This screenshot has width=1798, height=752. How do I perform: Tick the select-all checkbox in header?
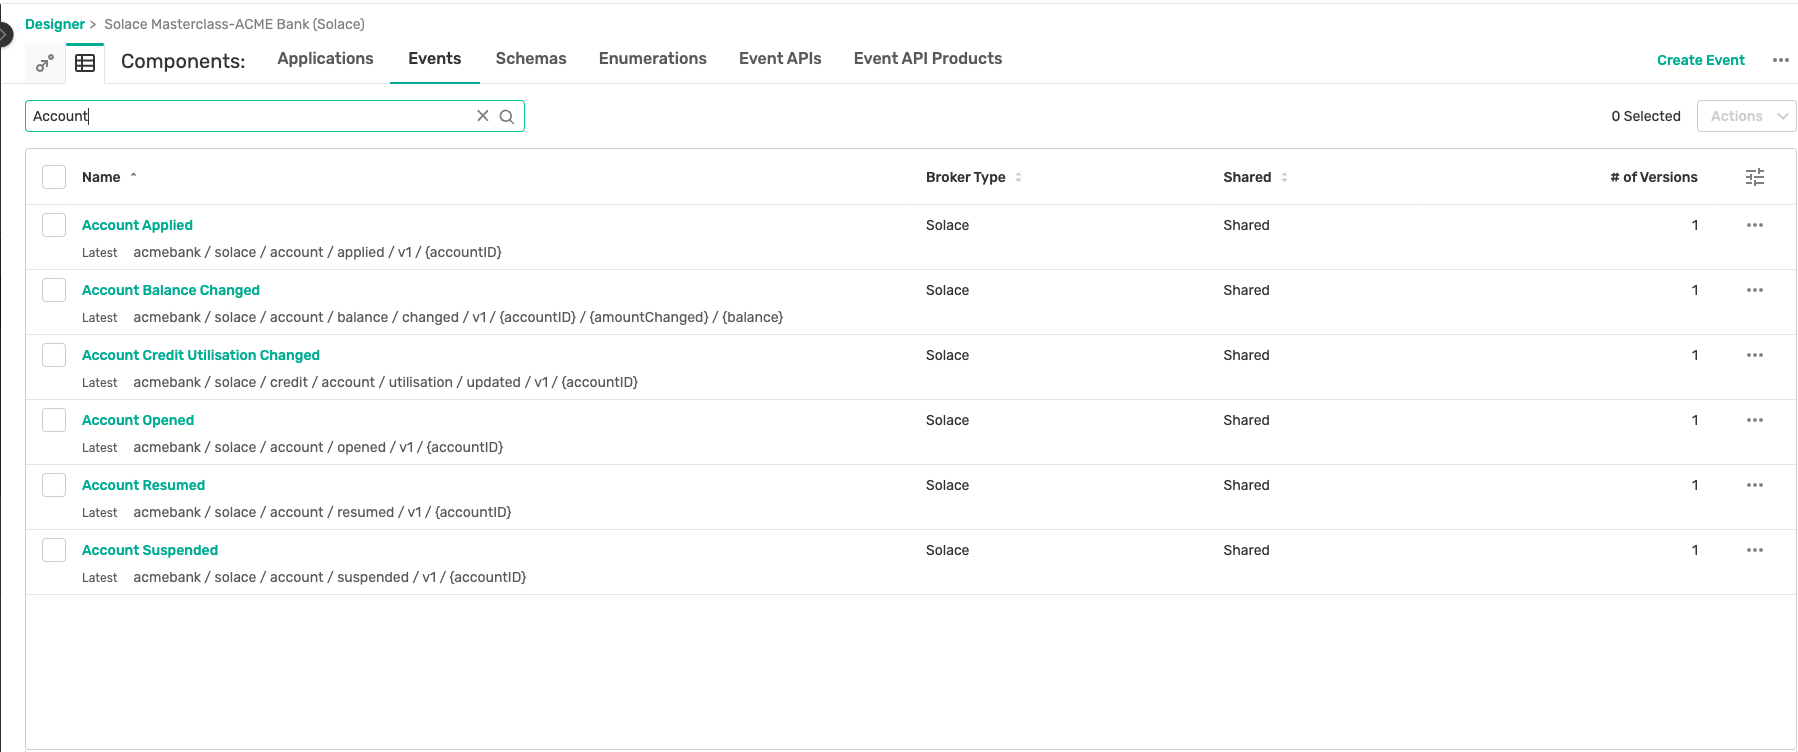click(x=54, y=177)
